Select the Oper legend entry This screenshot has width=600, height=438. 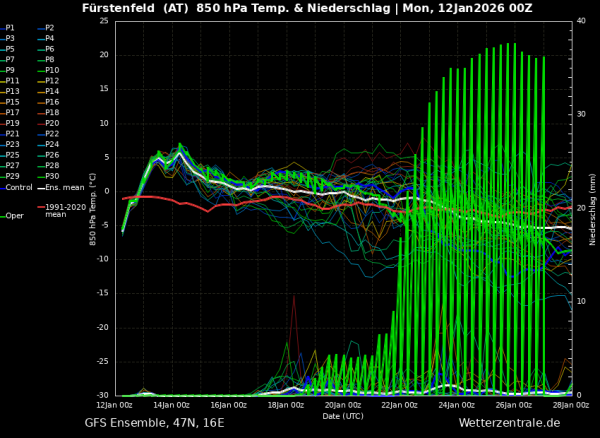point(13,216)
